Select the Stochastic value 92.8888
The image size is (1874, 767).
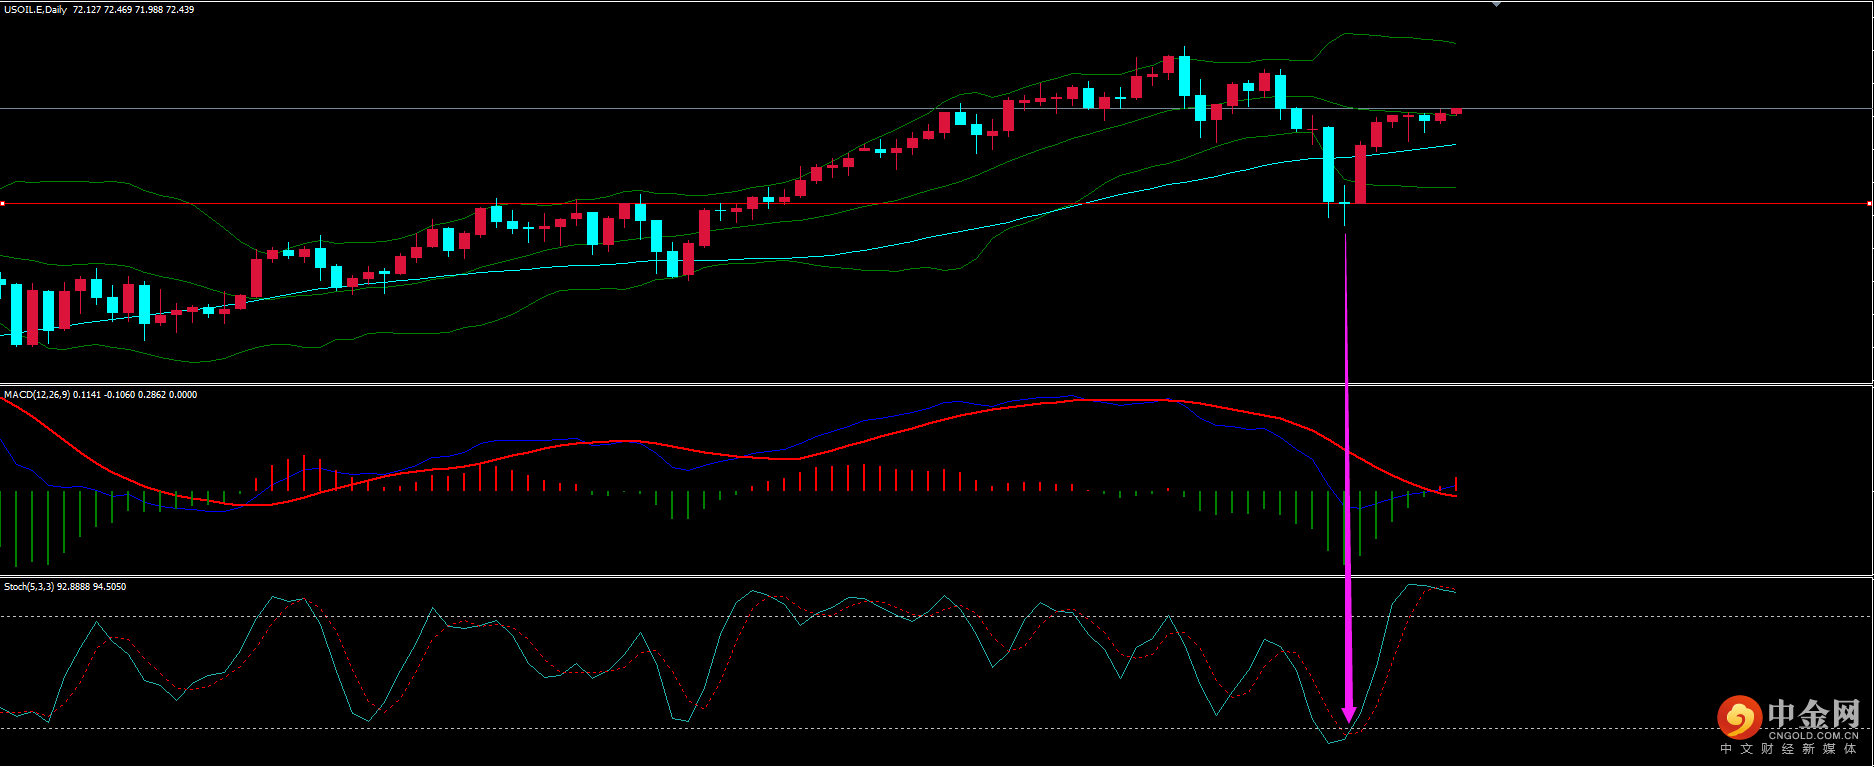(x=73, y=587)
